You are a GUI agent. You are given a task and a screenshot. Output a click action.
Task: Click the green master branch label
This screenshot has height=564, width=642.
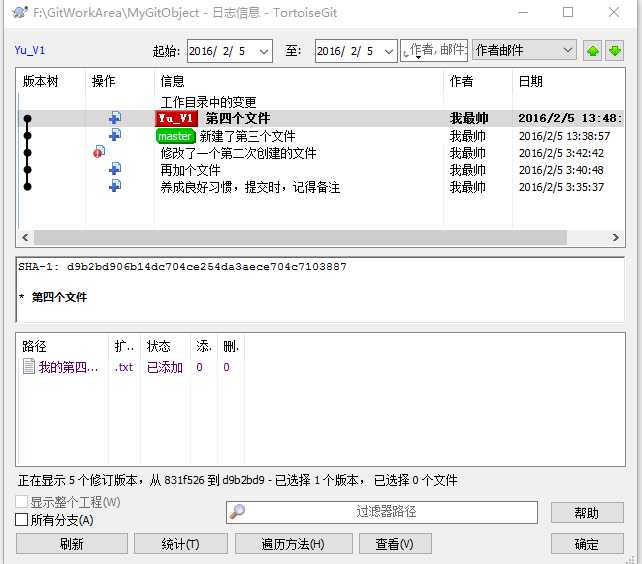pos(176,136)
